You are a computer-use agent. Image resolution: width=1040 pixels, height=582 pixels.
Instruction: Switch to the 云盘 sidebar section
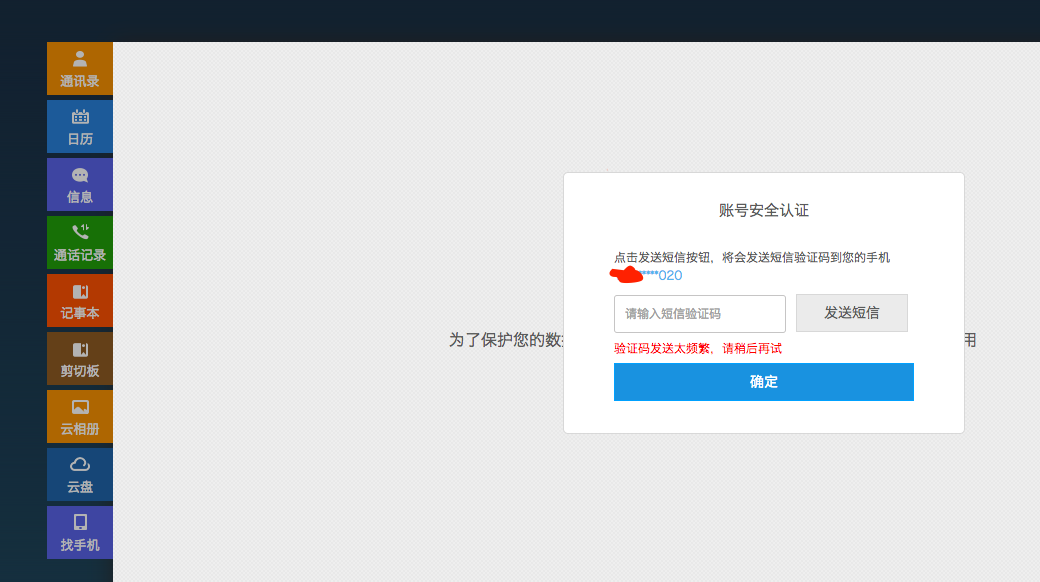tap(80, 473)
